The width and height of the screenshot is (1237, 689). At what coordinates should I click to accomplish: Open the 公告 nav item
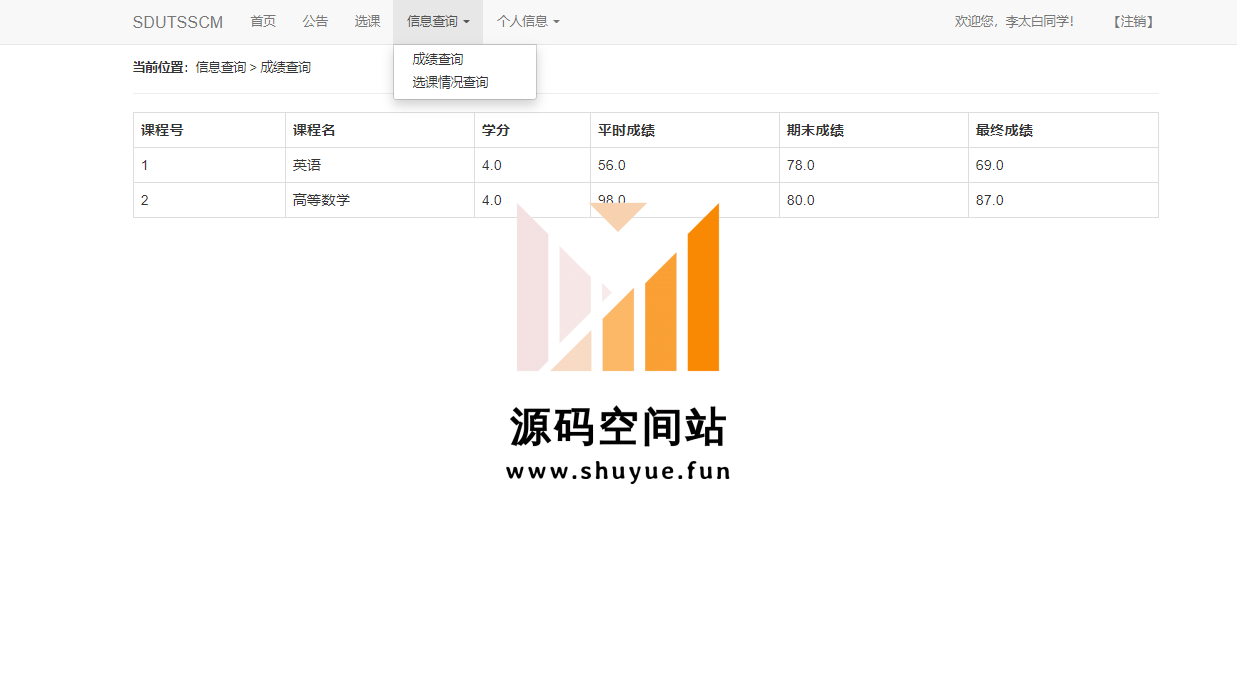[315, 21]
